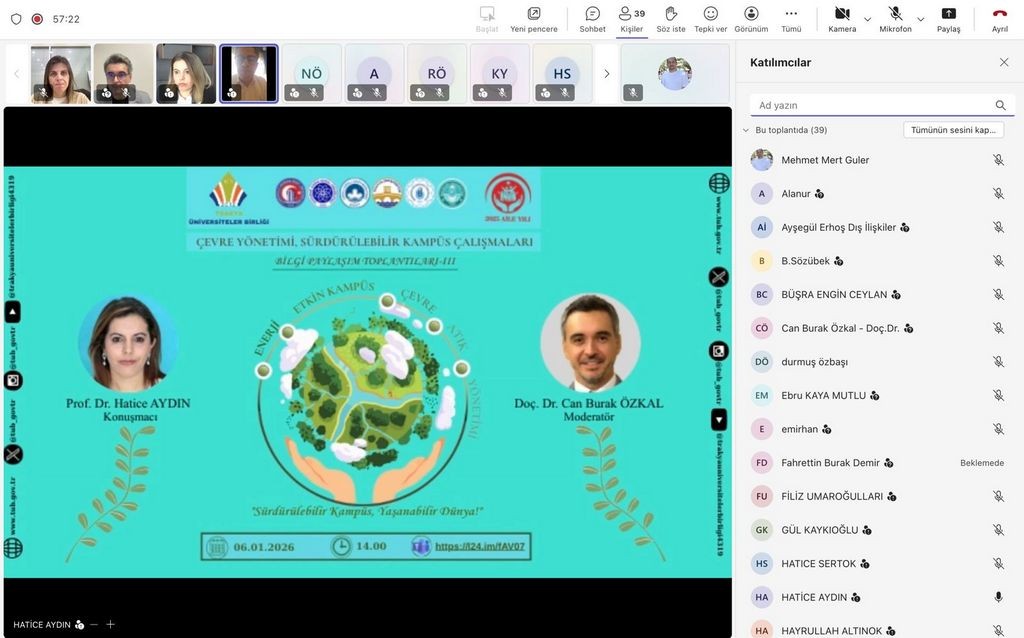Collapse the Bu toplantıda (39) list
1024x638 pixels.
click(746, 130)
